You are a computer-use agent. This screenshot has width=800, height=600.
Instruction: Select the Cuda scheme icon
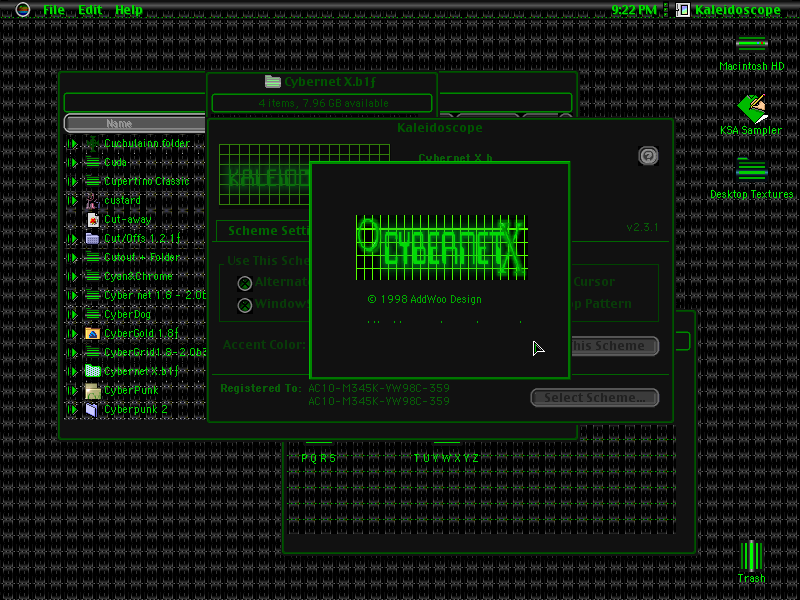(x=92, y=162)
